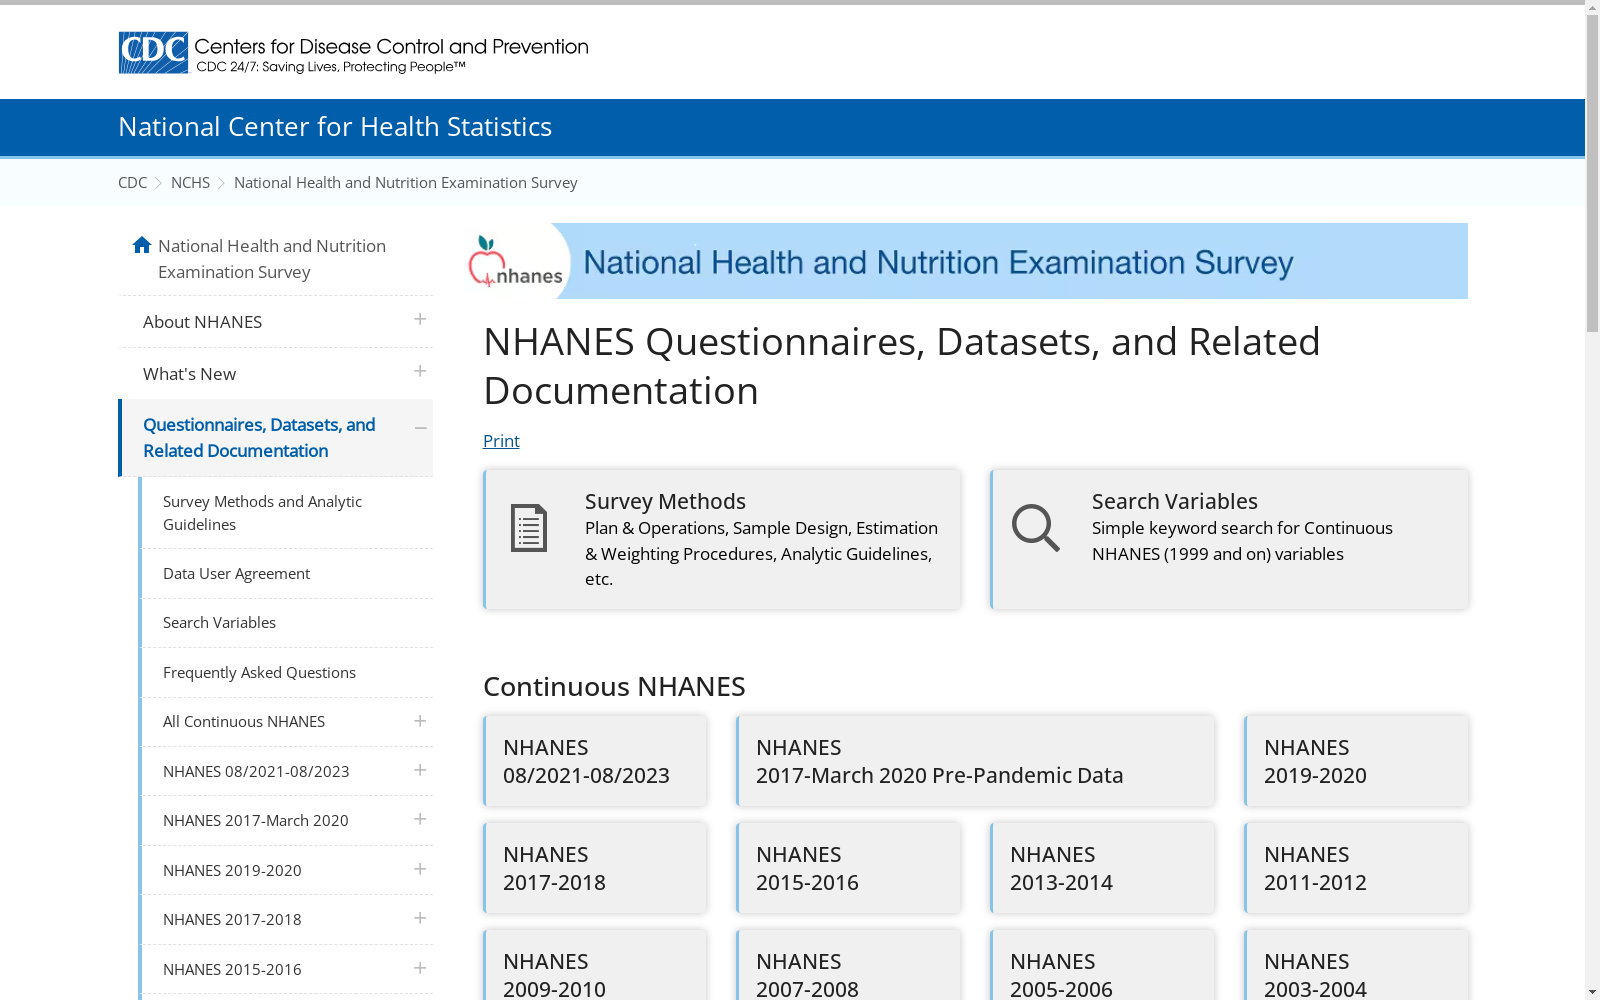1600x1000 pixels.
Task: Open NHANES 2017-March 2020 Pre-Pandemic Data card
Action: pos(975,761)
